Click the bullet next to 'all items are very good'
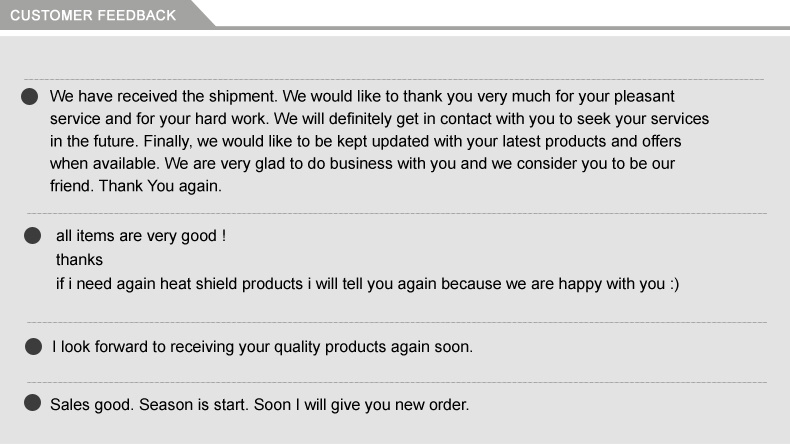Viewport: 790px width, 444px height. (32, 235)
